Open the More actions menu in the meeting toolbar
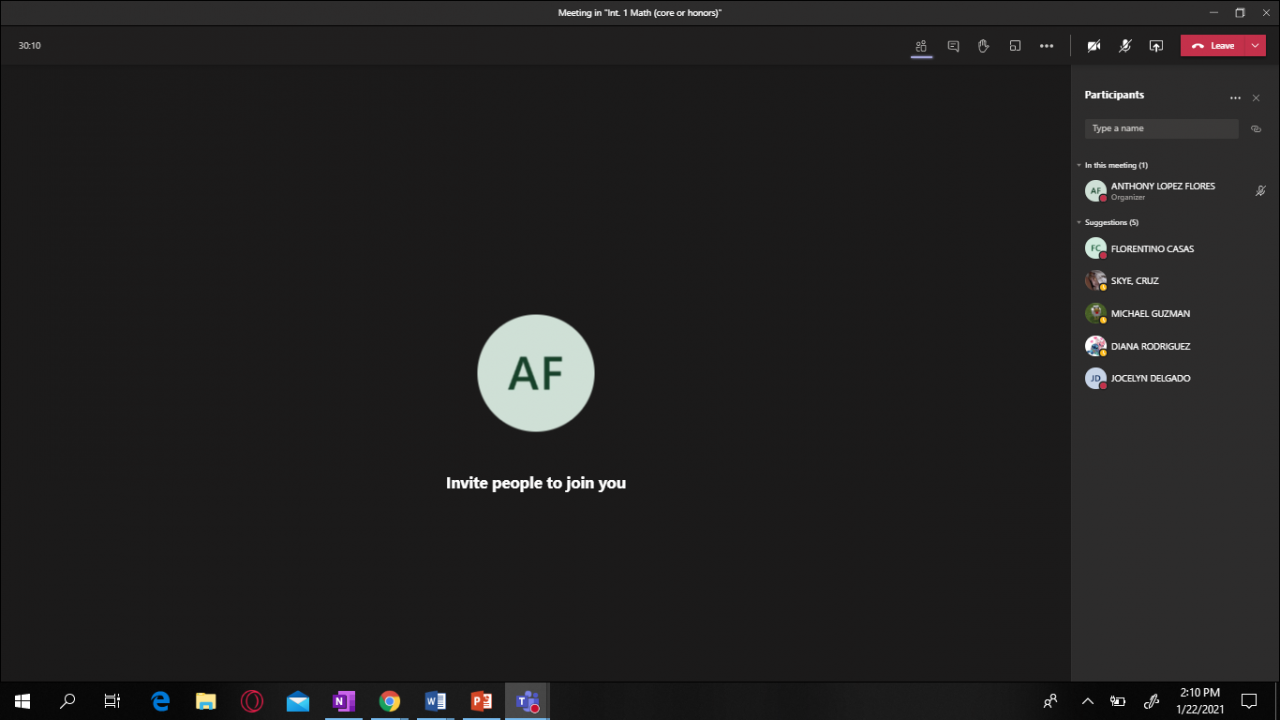The image size is (1280, 720). coord(1046,46)
